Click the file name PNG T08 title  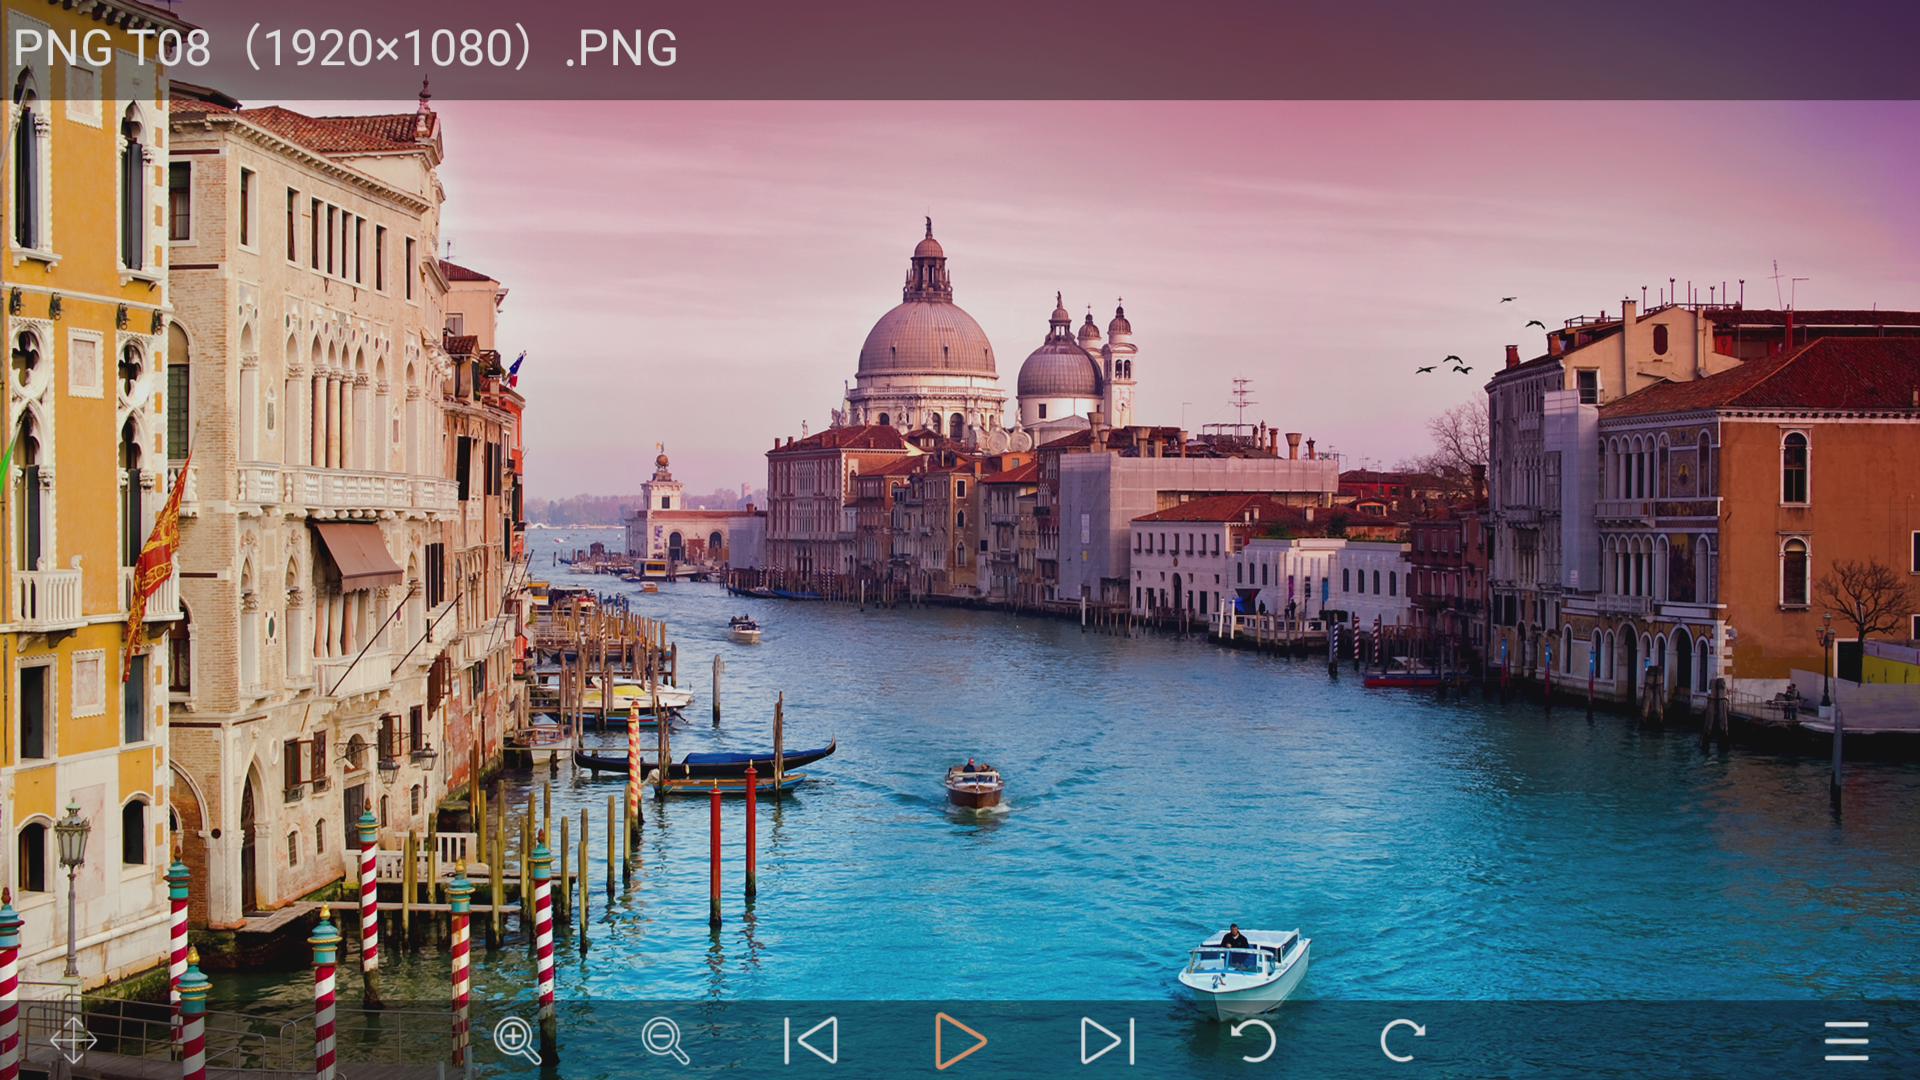pos(345,48)
